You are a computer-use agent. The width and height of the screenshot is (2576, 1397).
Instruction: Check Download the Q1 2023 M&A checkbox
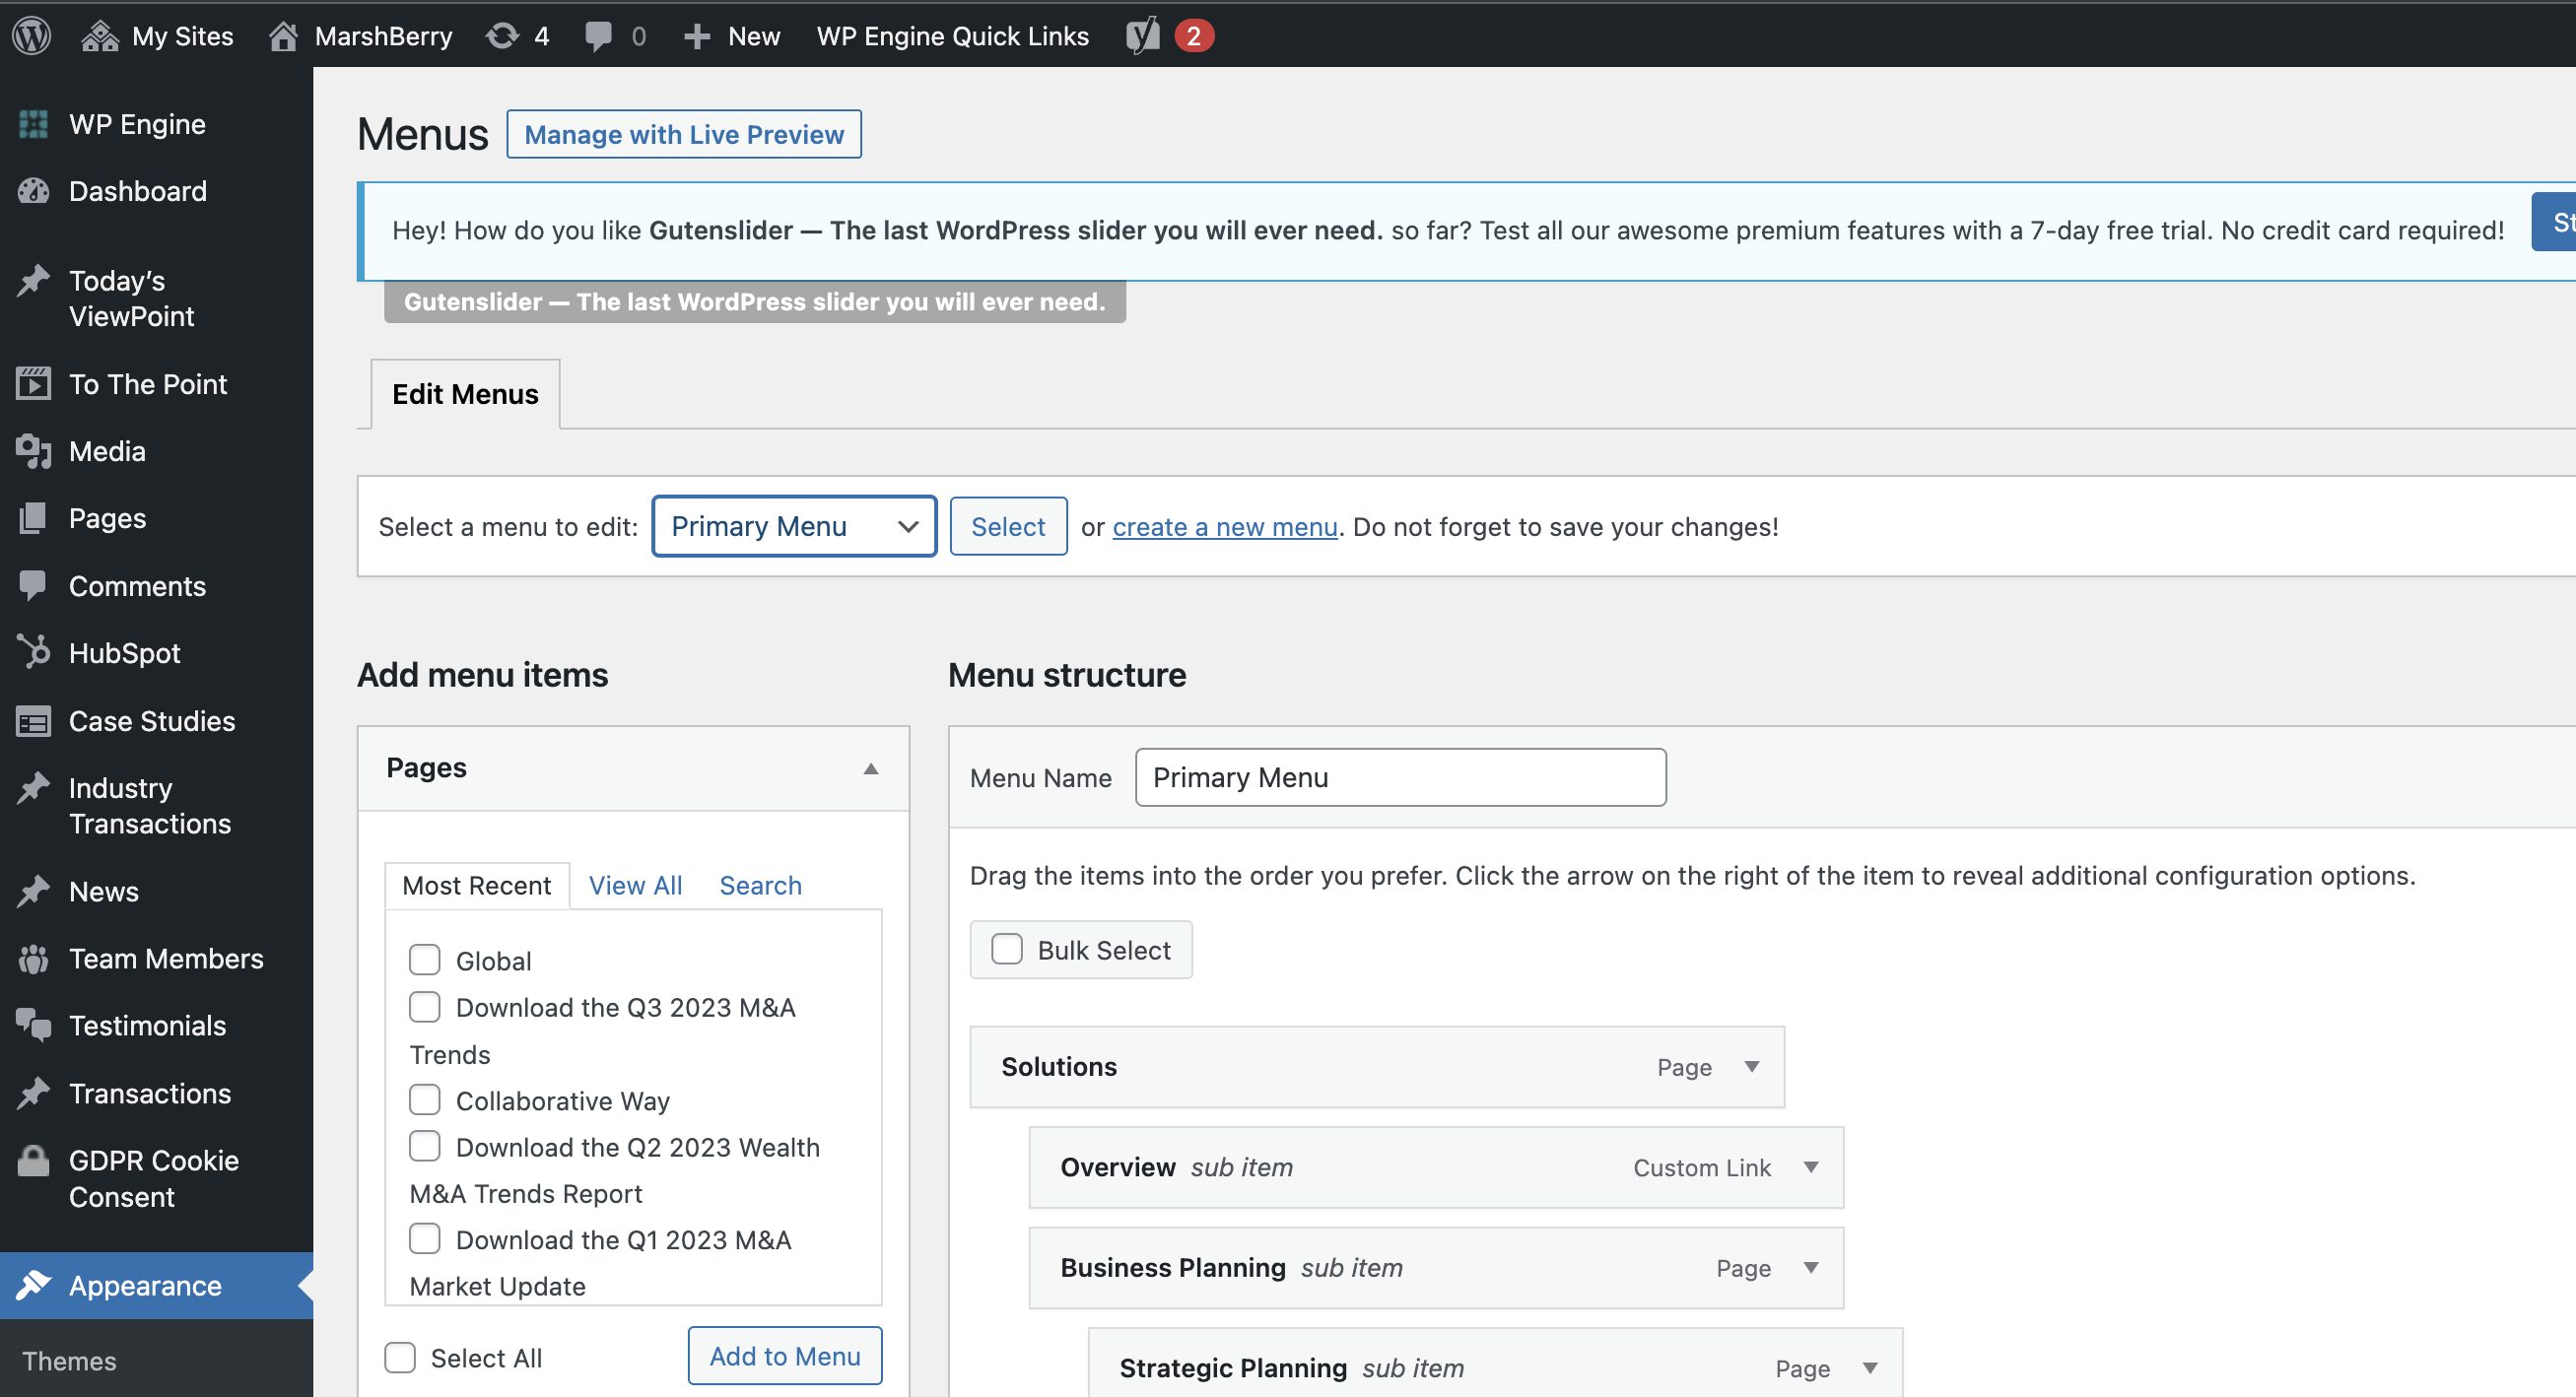click(x=425, y=1239)
